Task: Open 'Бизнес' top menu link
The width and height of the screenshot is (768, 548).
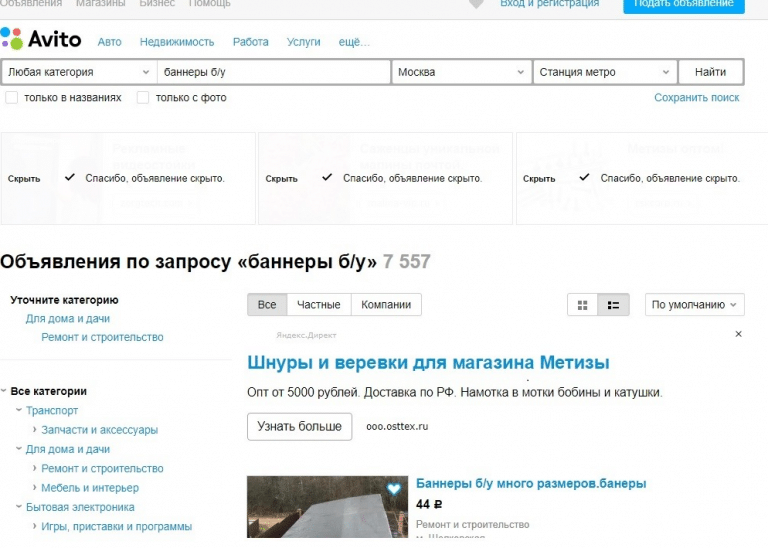Action: pyautogui.click(x=157, y=3)
